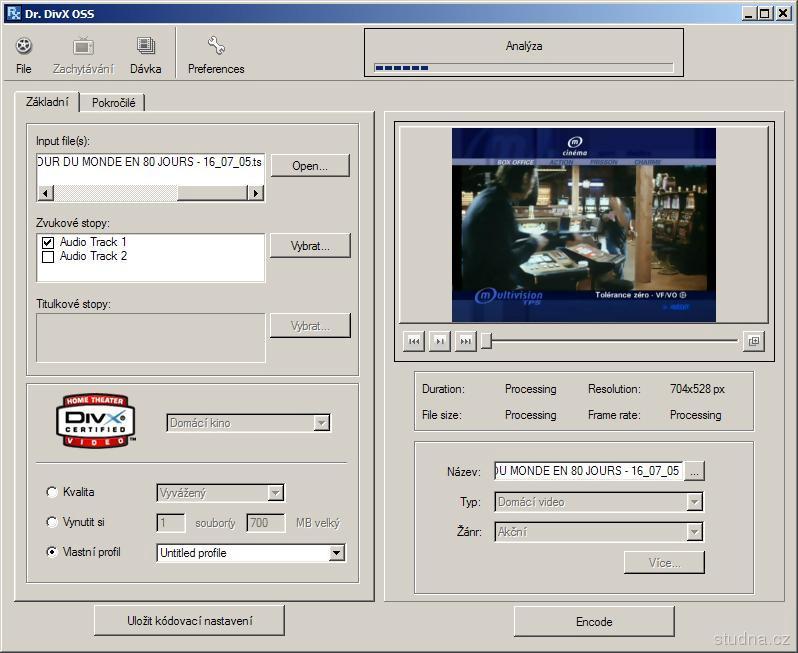
Task: Select the Kvalita radio option
Action: (x=52, y=492)
